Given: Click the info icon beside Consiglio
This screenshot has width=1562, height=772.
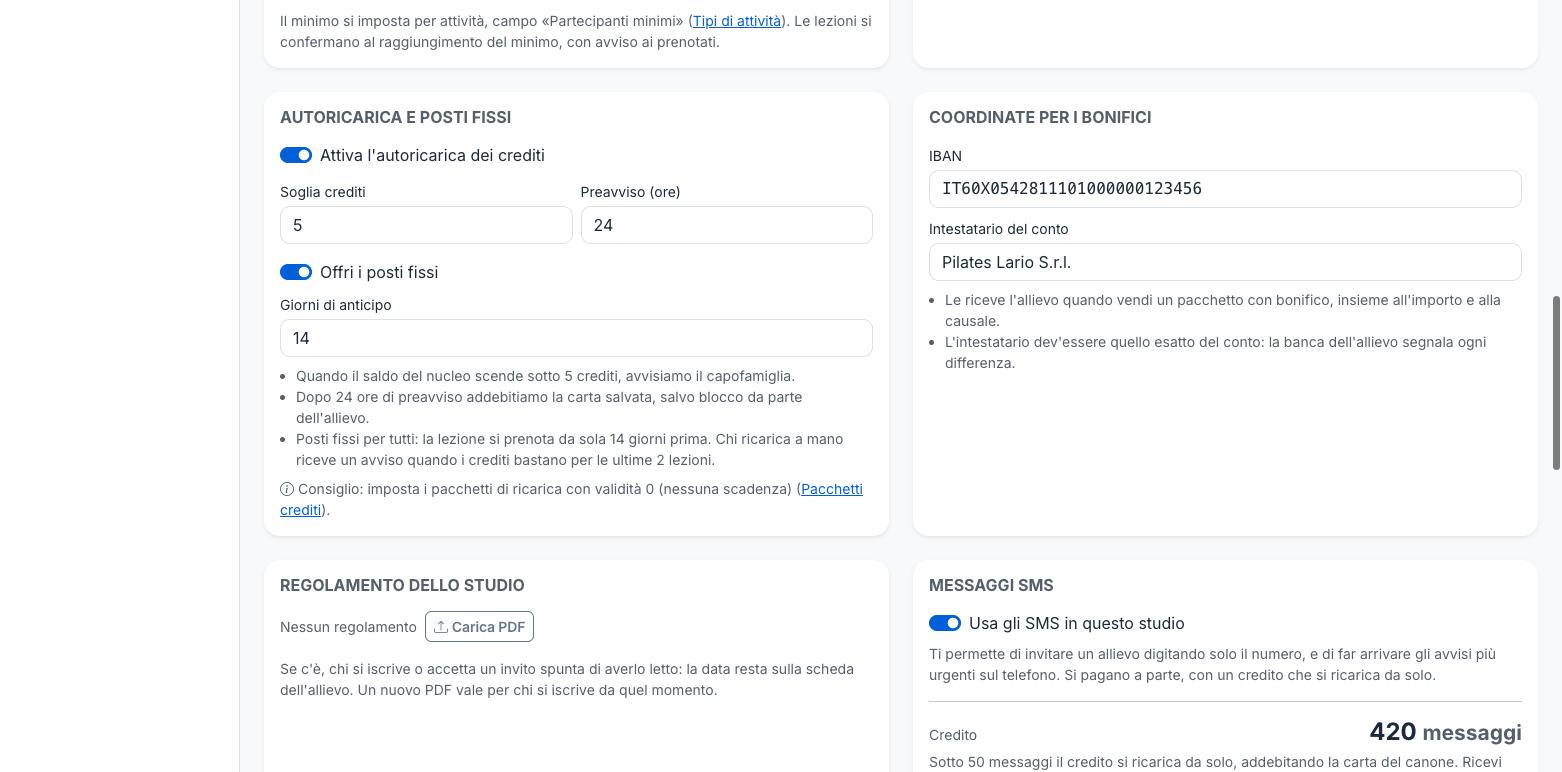Looking at the screenshot, I should [x=287, y=489].
